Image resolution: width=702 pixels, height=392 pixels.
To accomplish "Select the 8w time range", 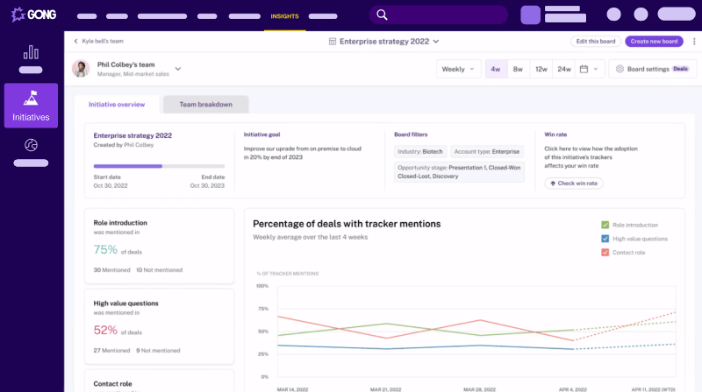I will tap(518, 69).
